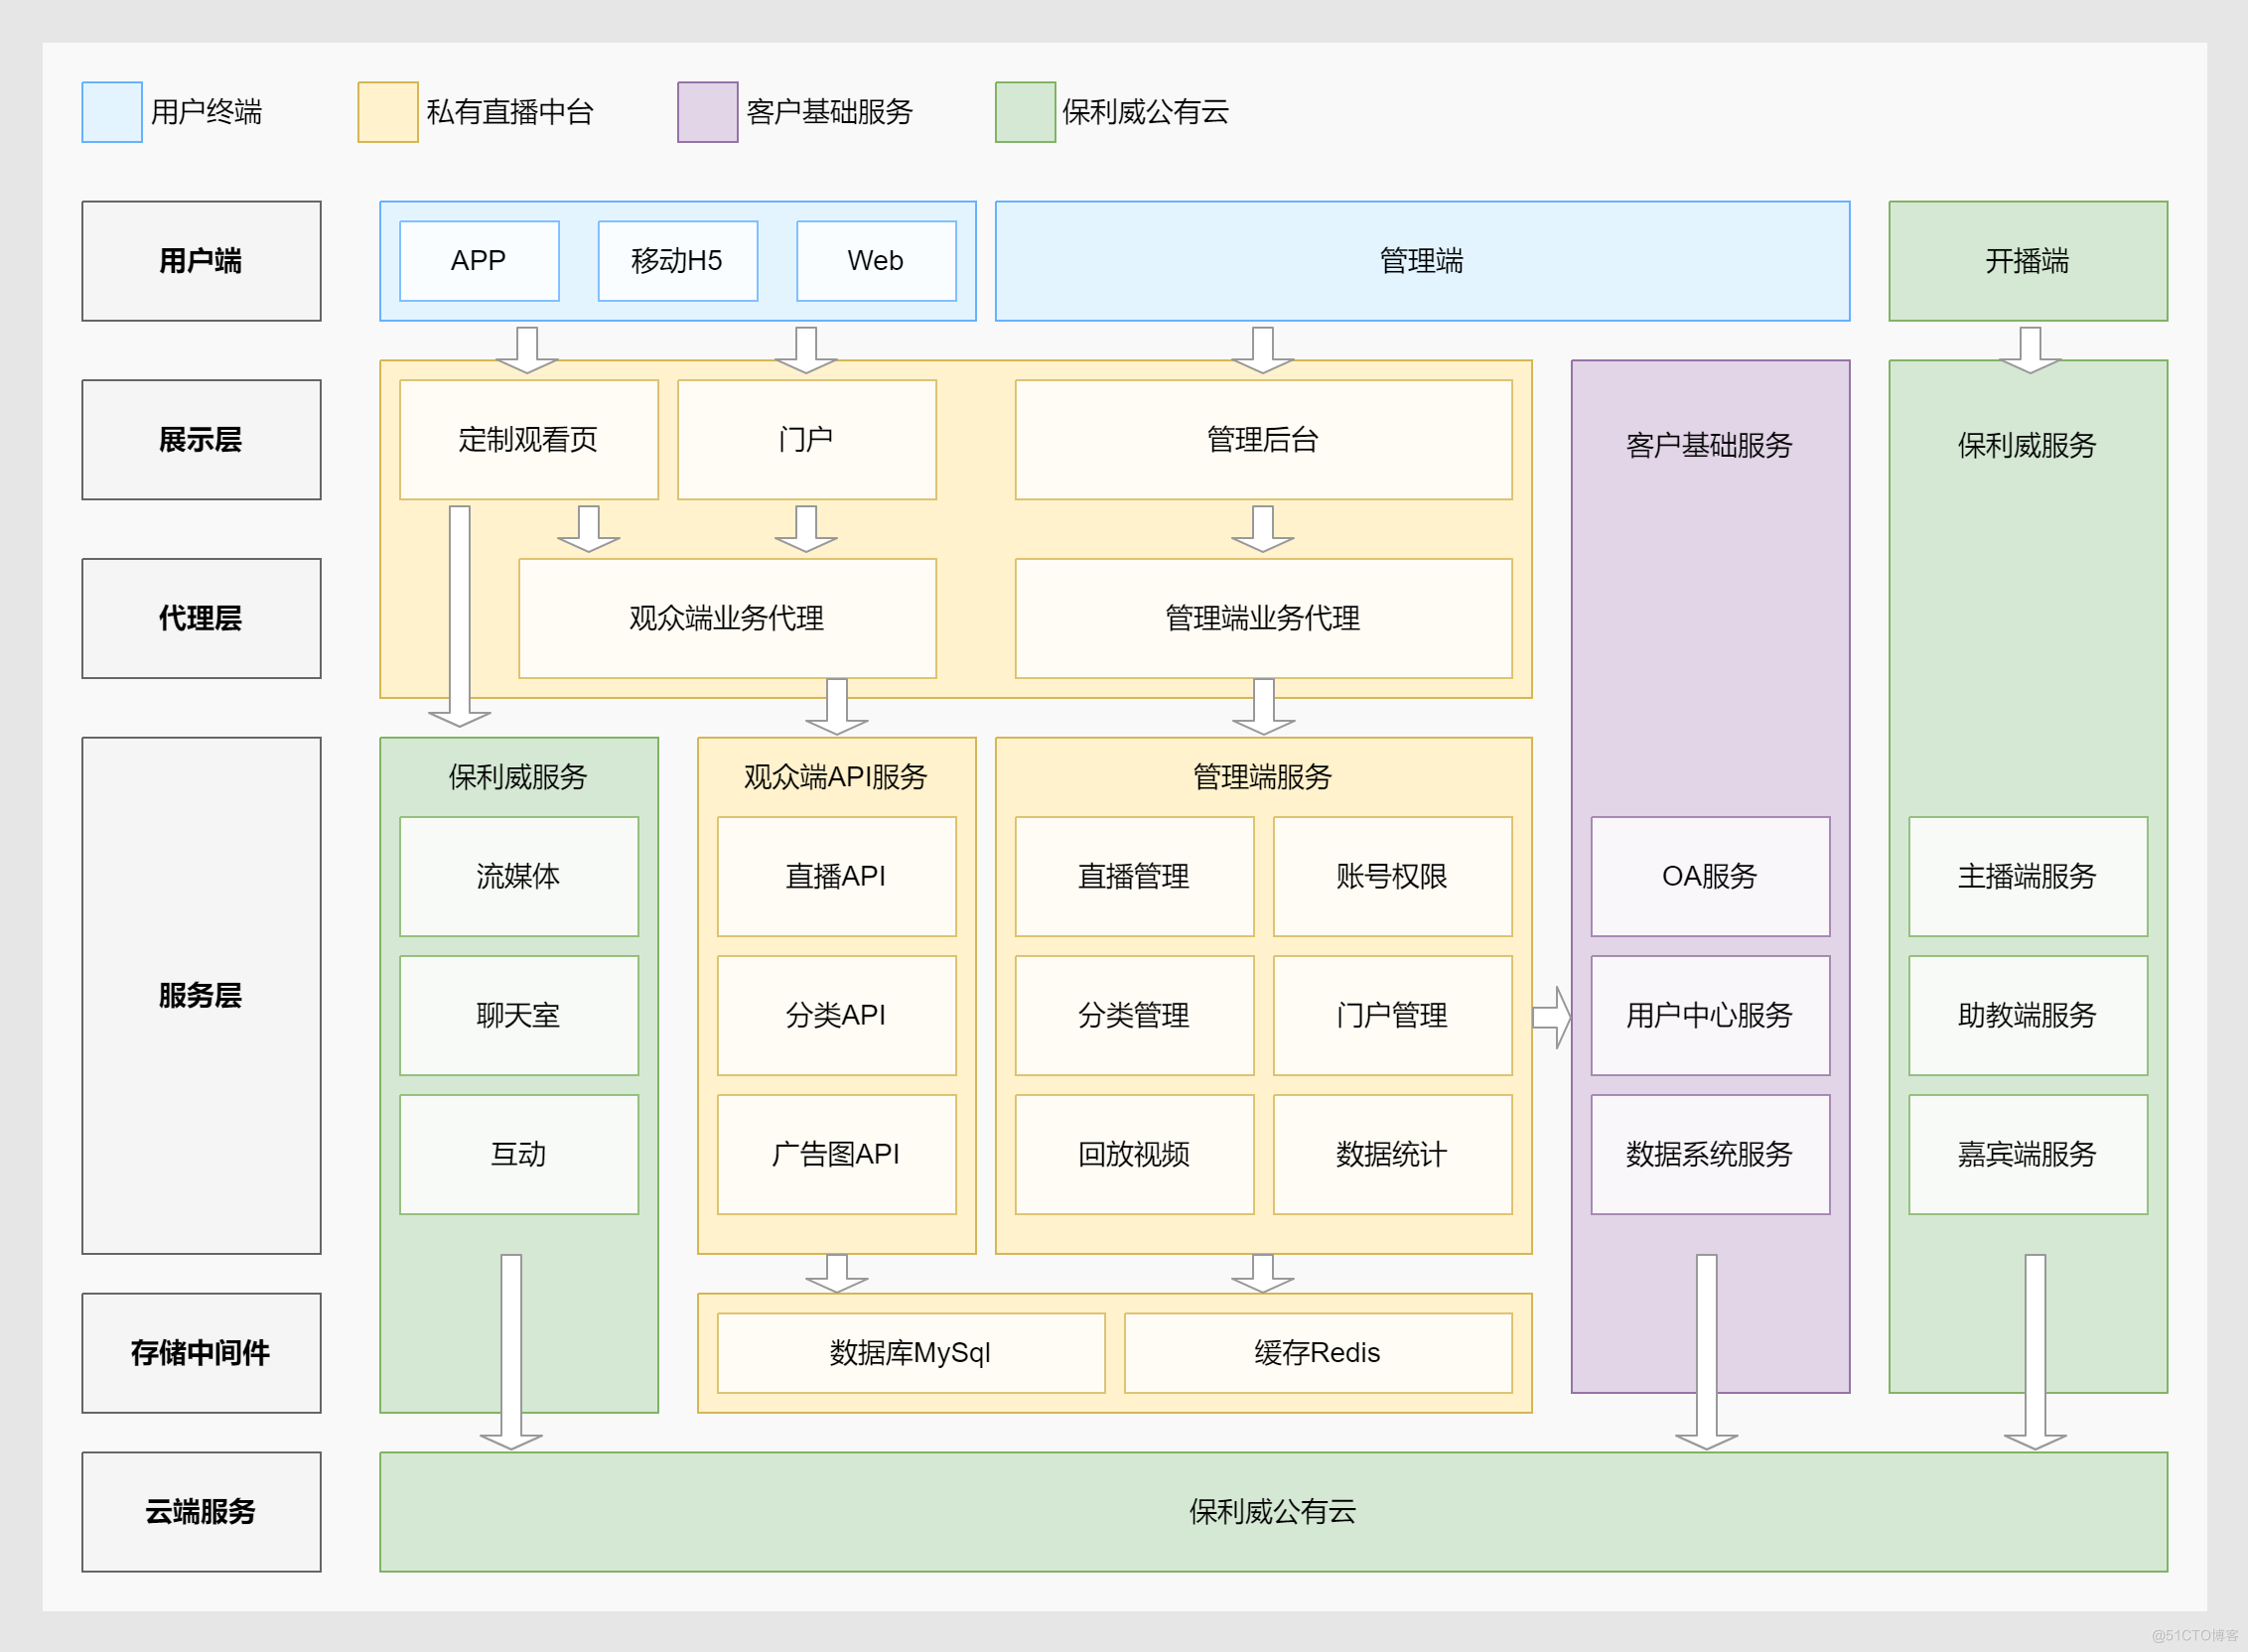Click the green 保利威公有云 legend swatch
Viewport: 2248px width, 1652px height.
click(x=1026, y=112)
